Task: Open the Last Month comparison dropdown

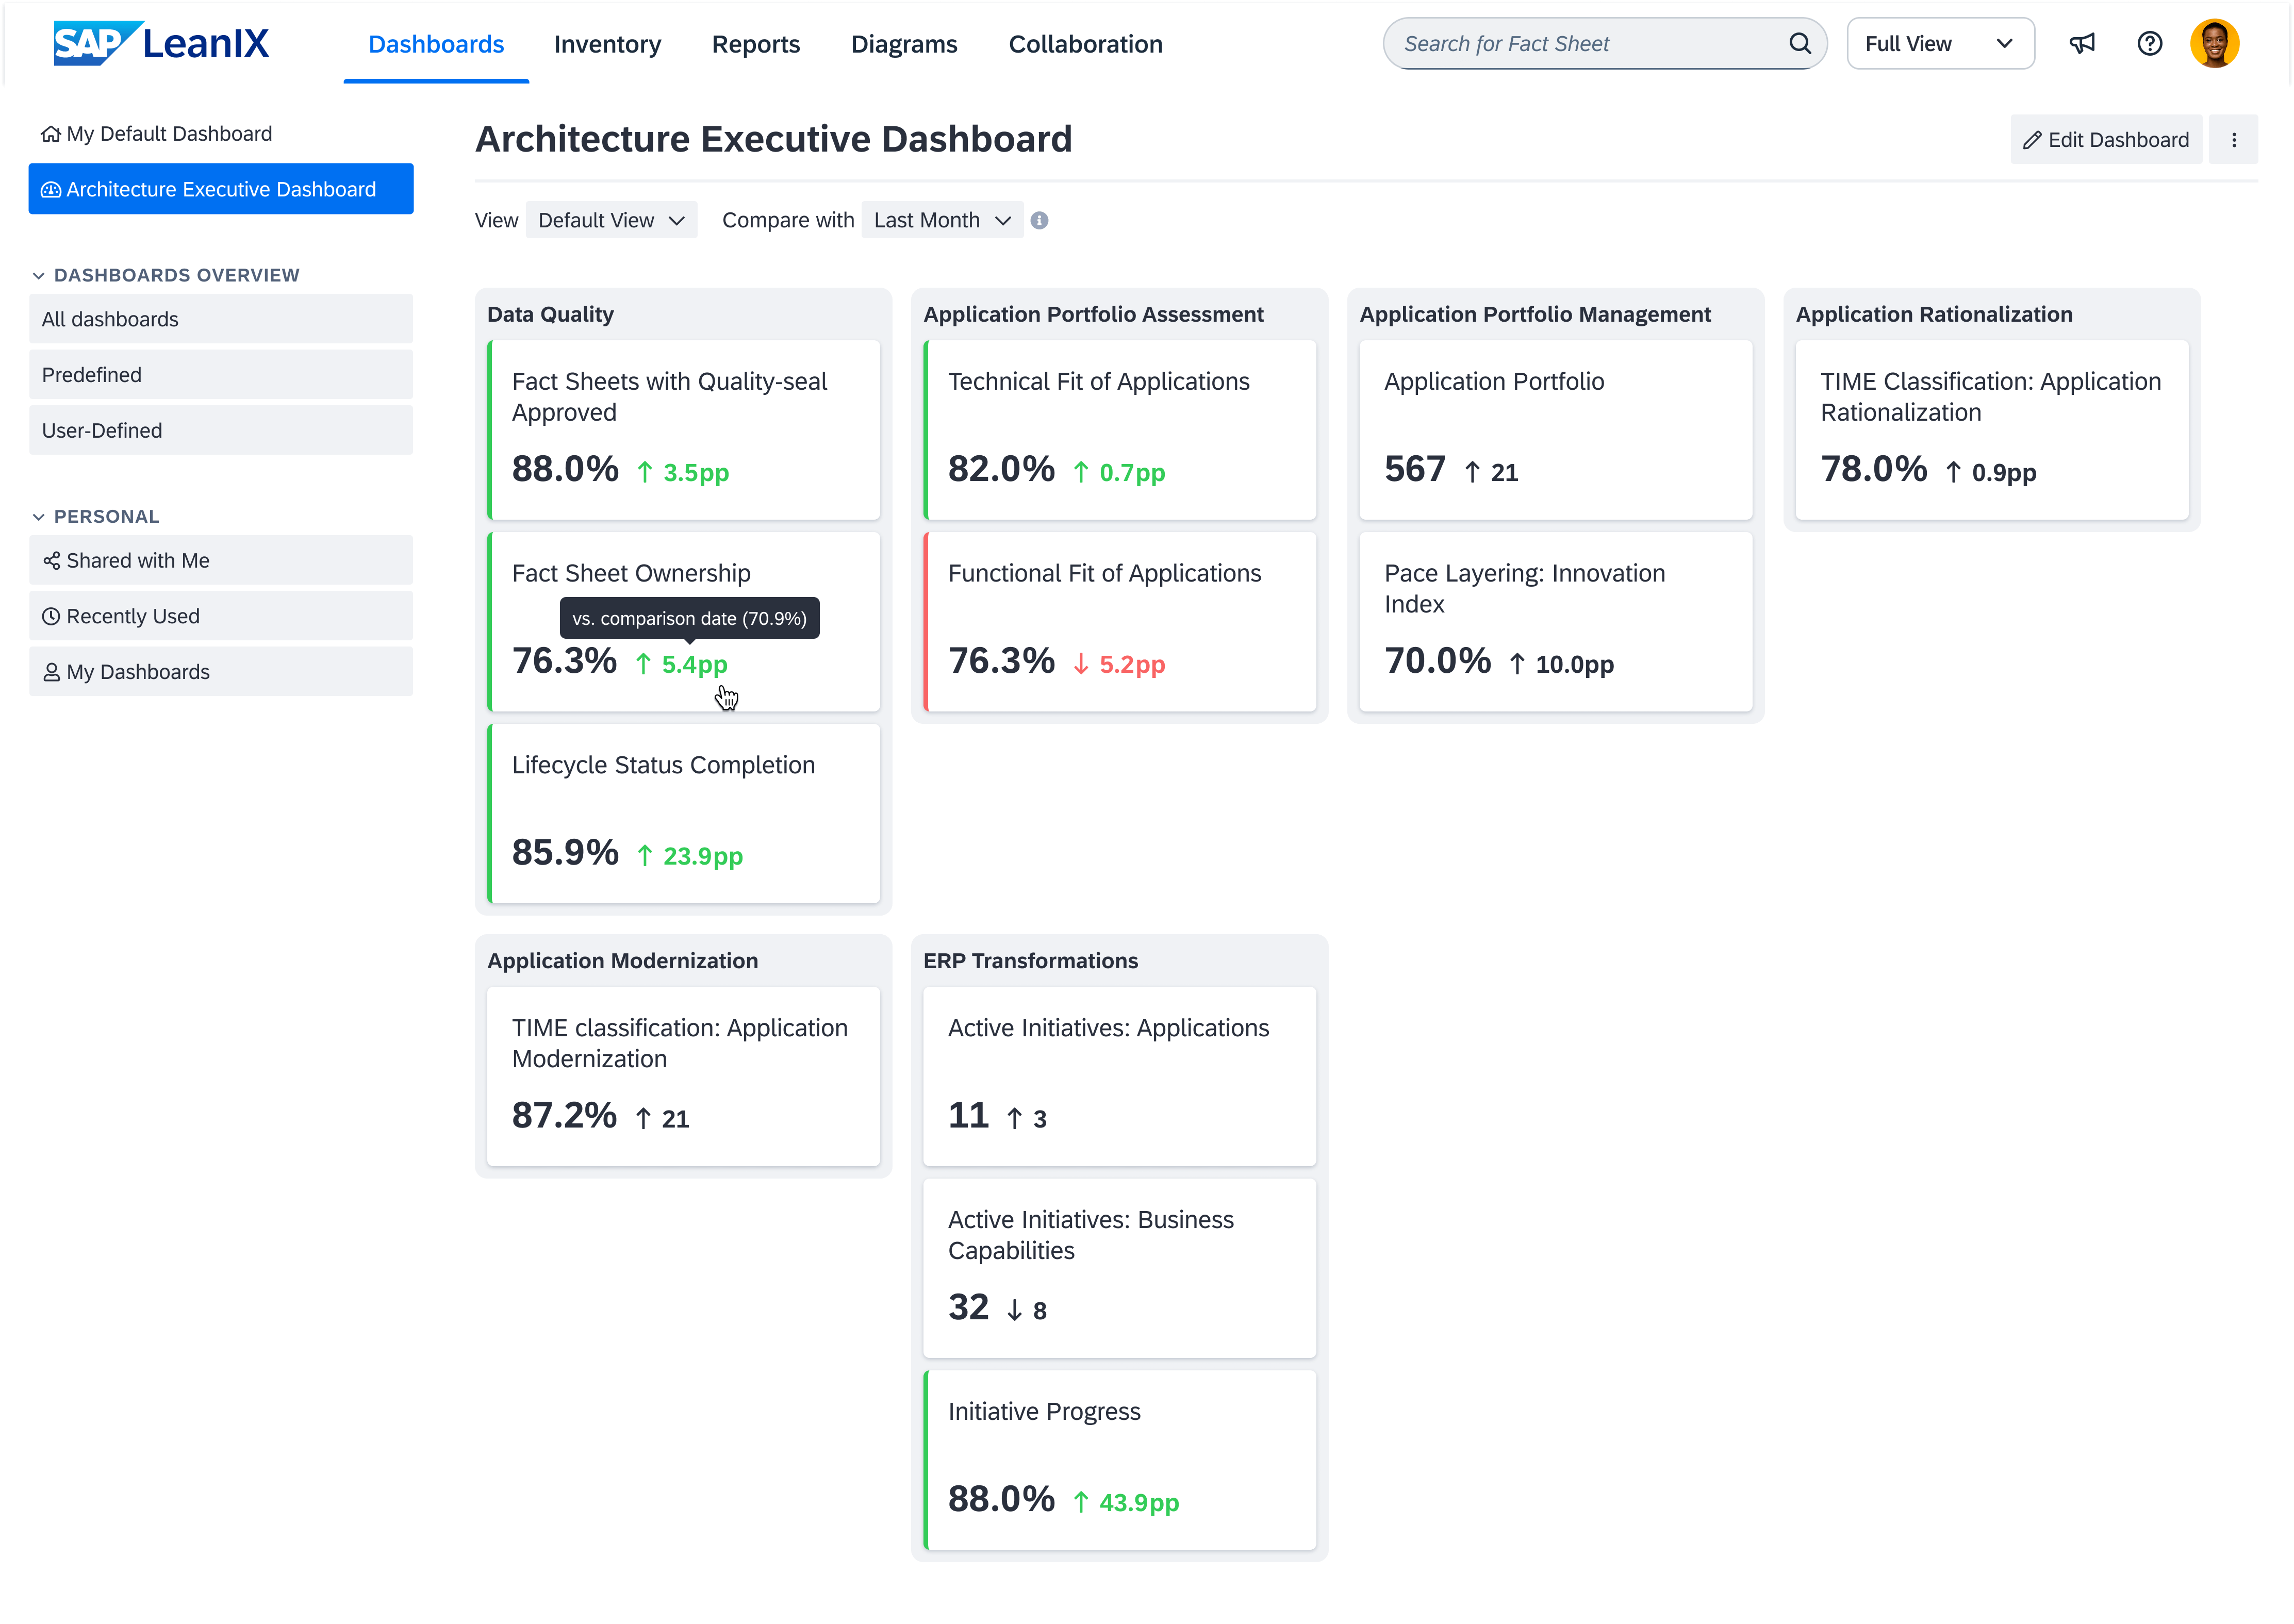Action: tap(942, 220)
